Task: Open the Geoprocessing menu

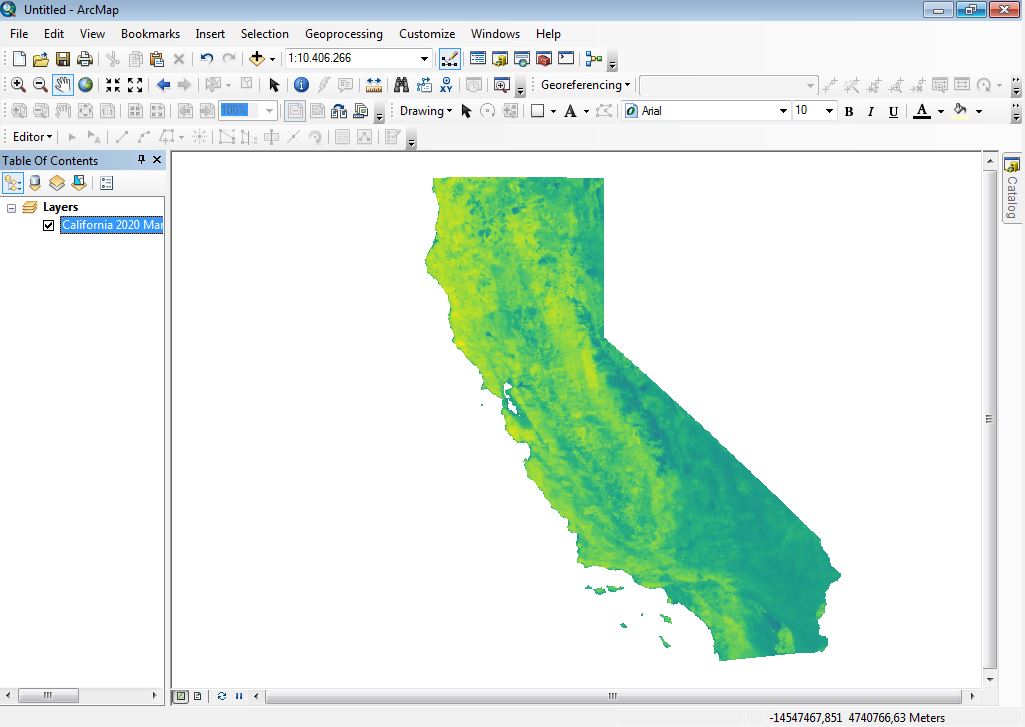Action: point(344,33)
